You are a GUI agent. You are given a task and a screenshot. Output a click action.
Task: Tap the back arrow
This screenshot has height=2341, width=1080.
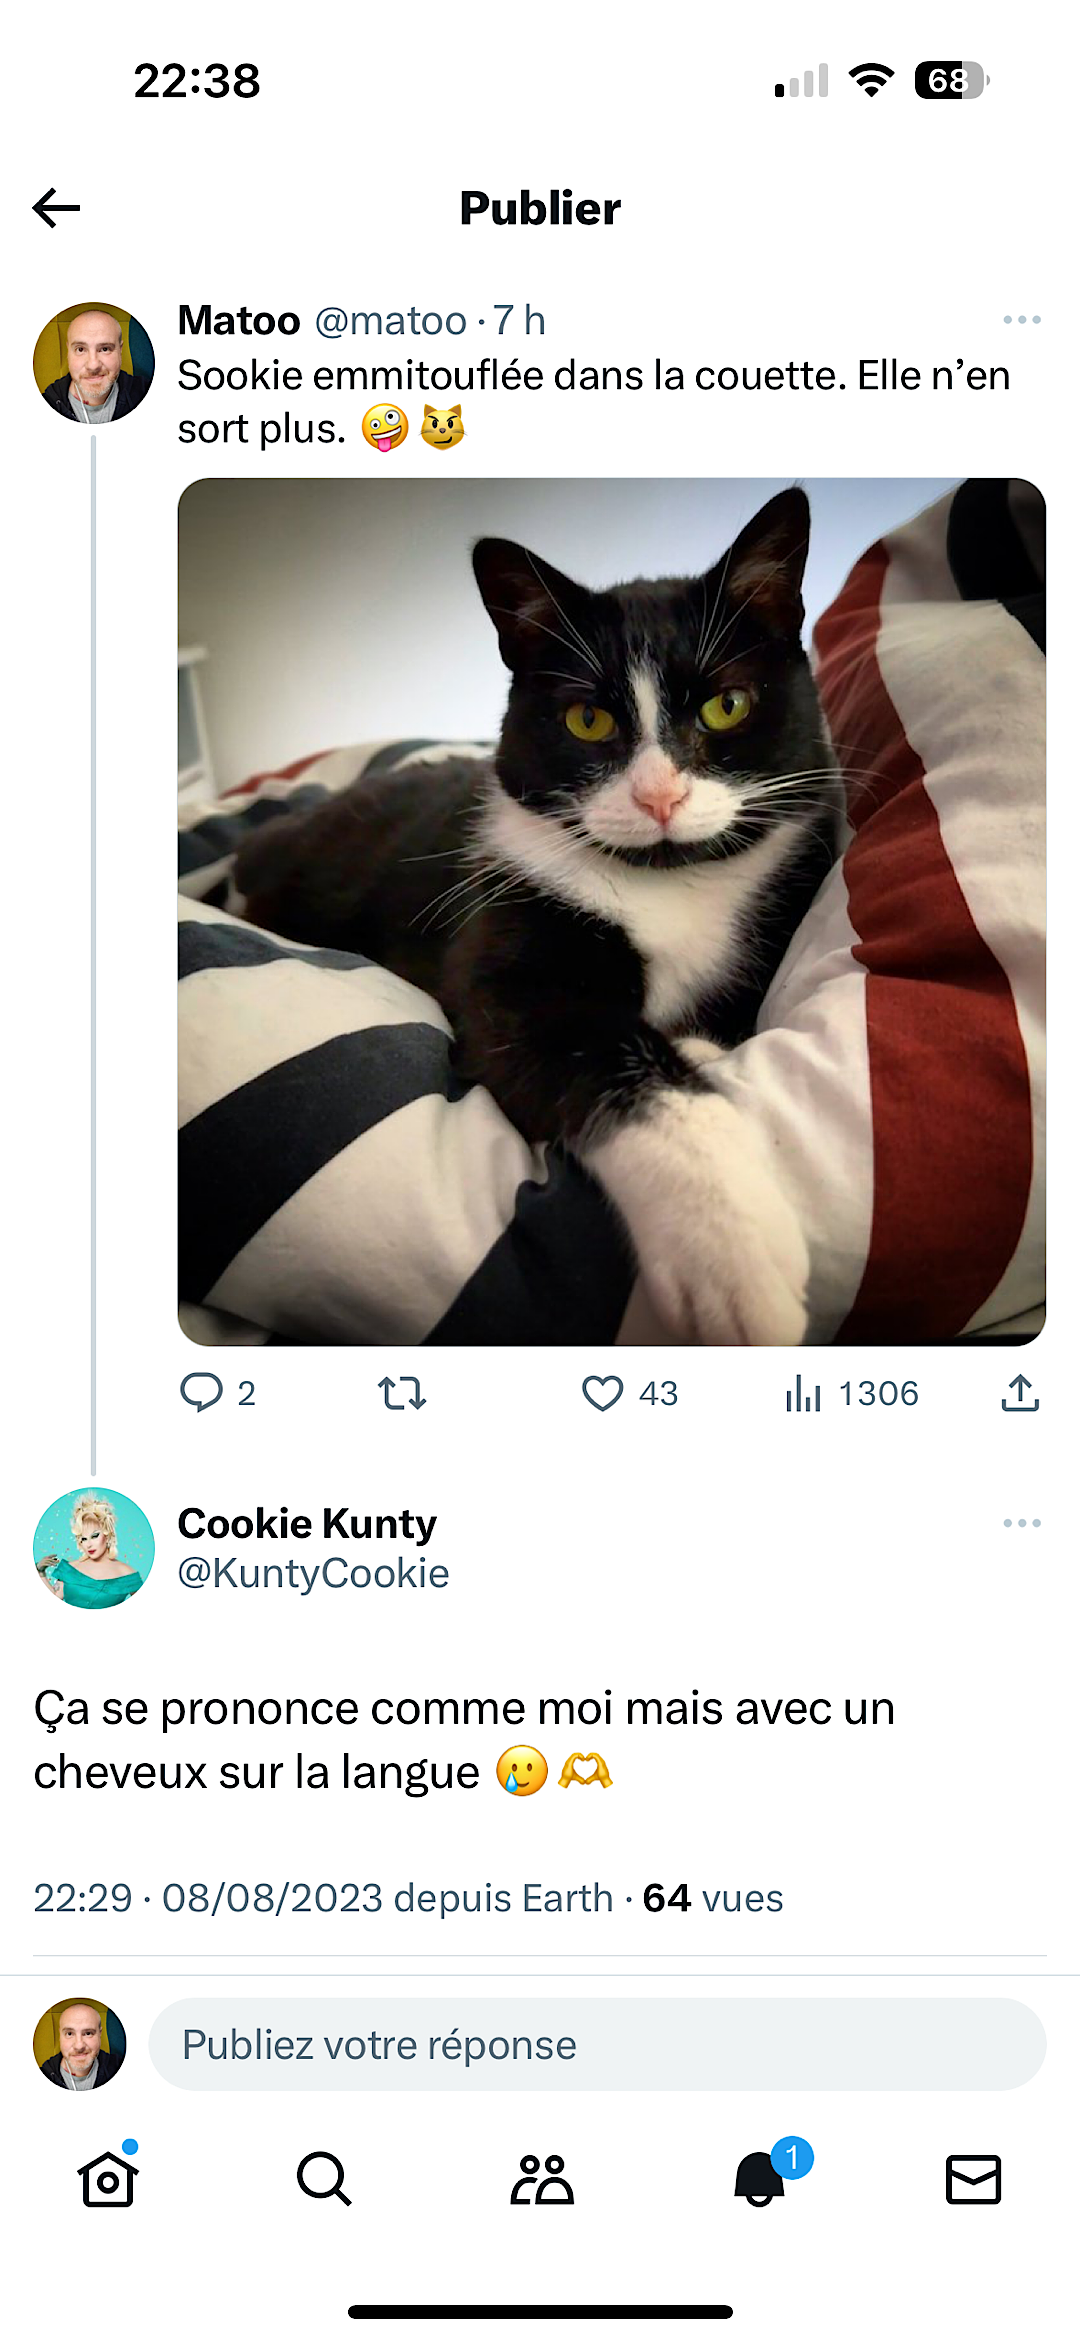pyautogui.click(x=57, y=208)
